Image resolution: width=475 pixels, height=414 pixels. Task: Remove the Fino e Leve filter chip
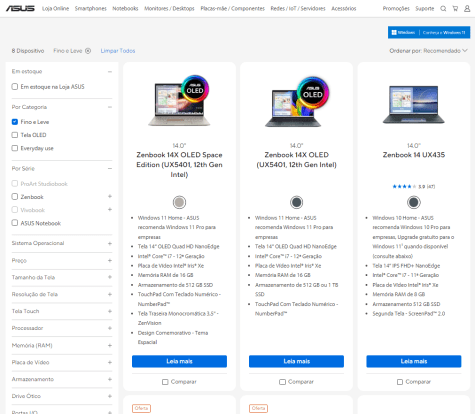click(x=88, y=51)
